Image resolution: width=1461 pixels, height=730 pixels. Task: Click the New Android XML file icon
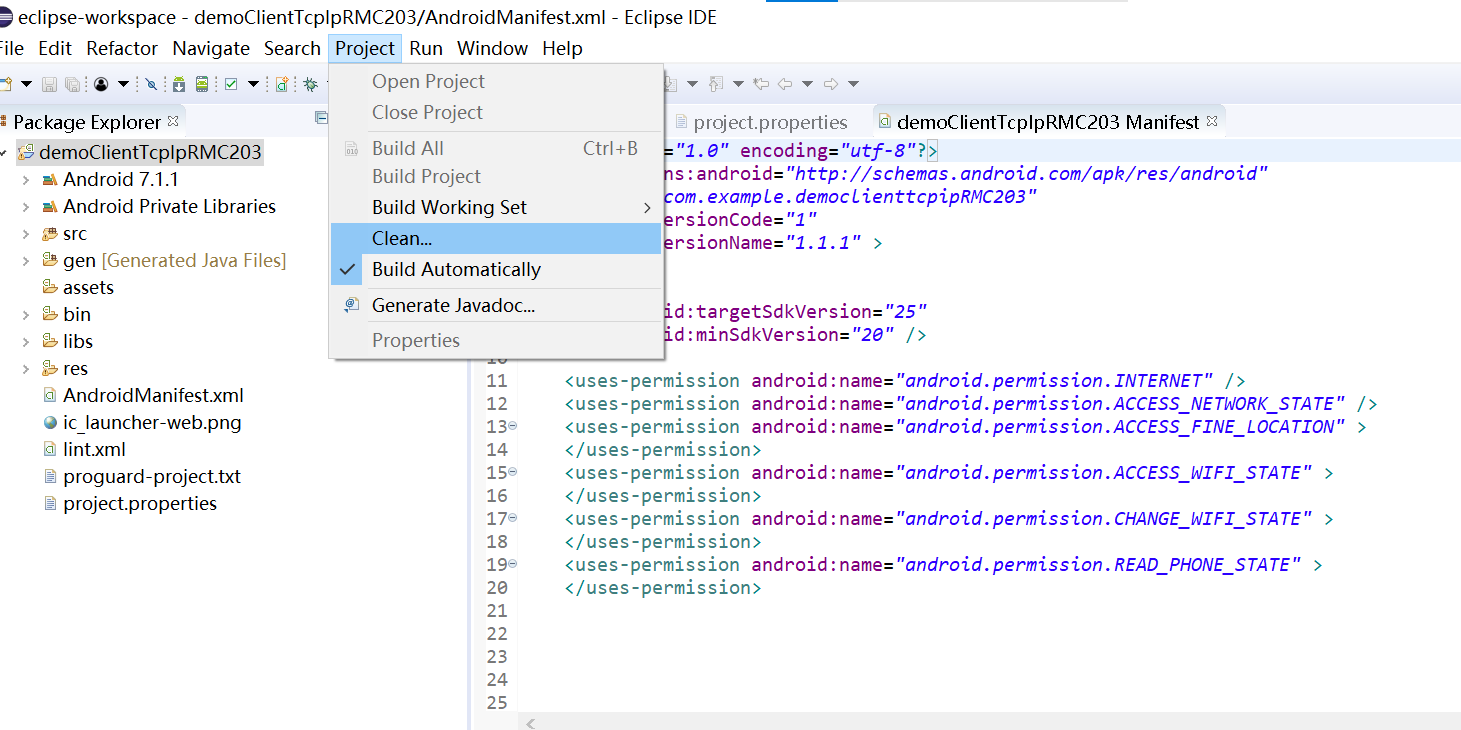coord(282,84)
